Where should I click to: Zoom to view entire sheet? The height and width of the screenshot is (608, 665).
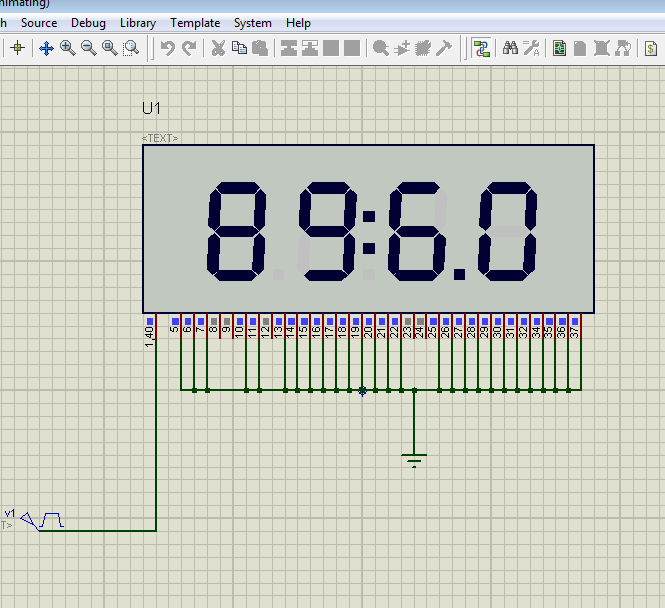tap(110, 48)
